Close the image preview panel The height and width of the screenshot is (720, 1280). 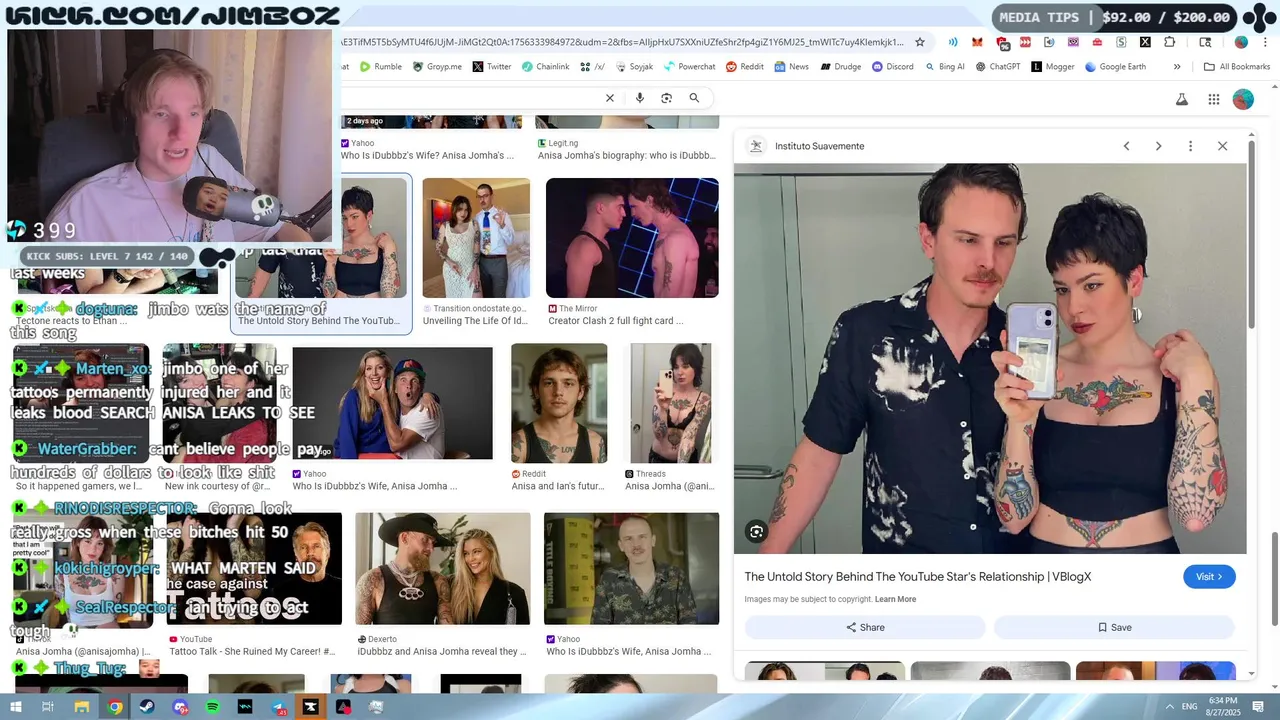[1222, 146]
